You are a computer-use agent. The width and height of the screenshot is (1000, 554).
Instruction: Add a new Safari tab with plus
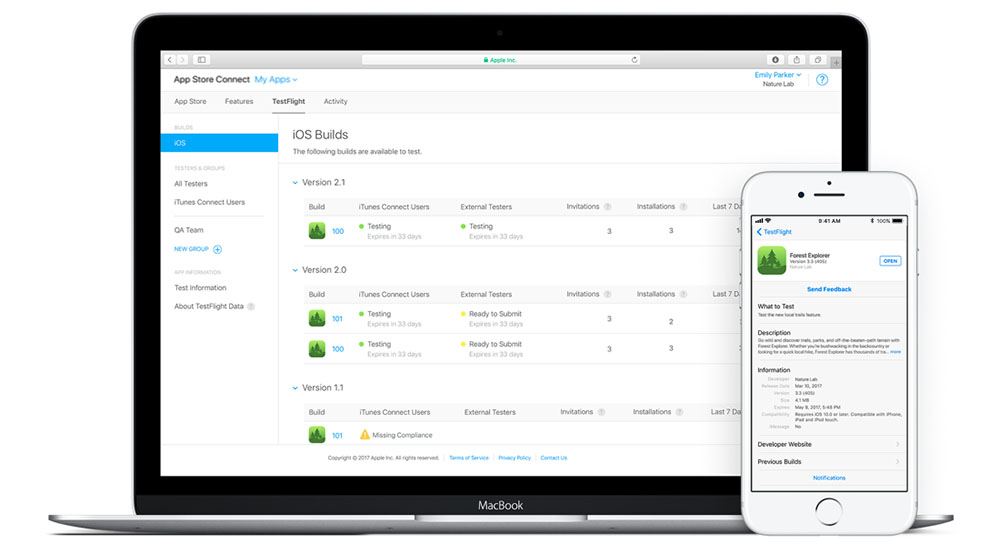tap(835, 62)
